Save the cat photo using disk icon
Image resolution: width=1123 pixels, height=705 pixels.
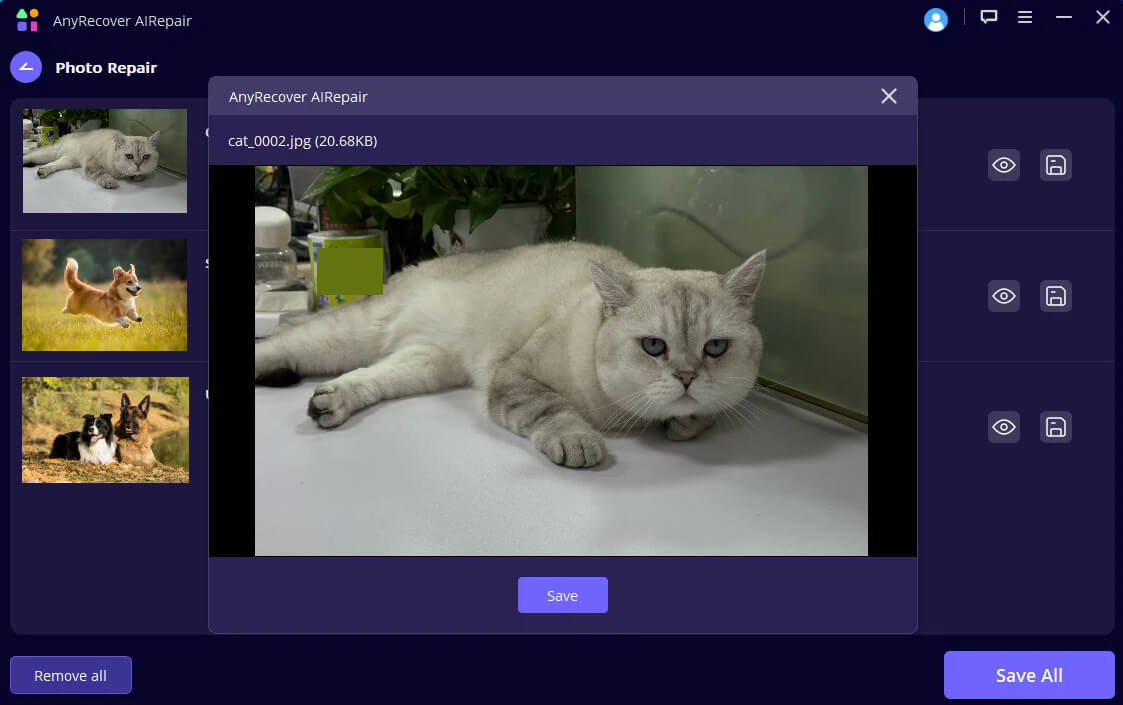click(1055, 165)
